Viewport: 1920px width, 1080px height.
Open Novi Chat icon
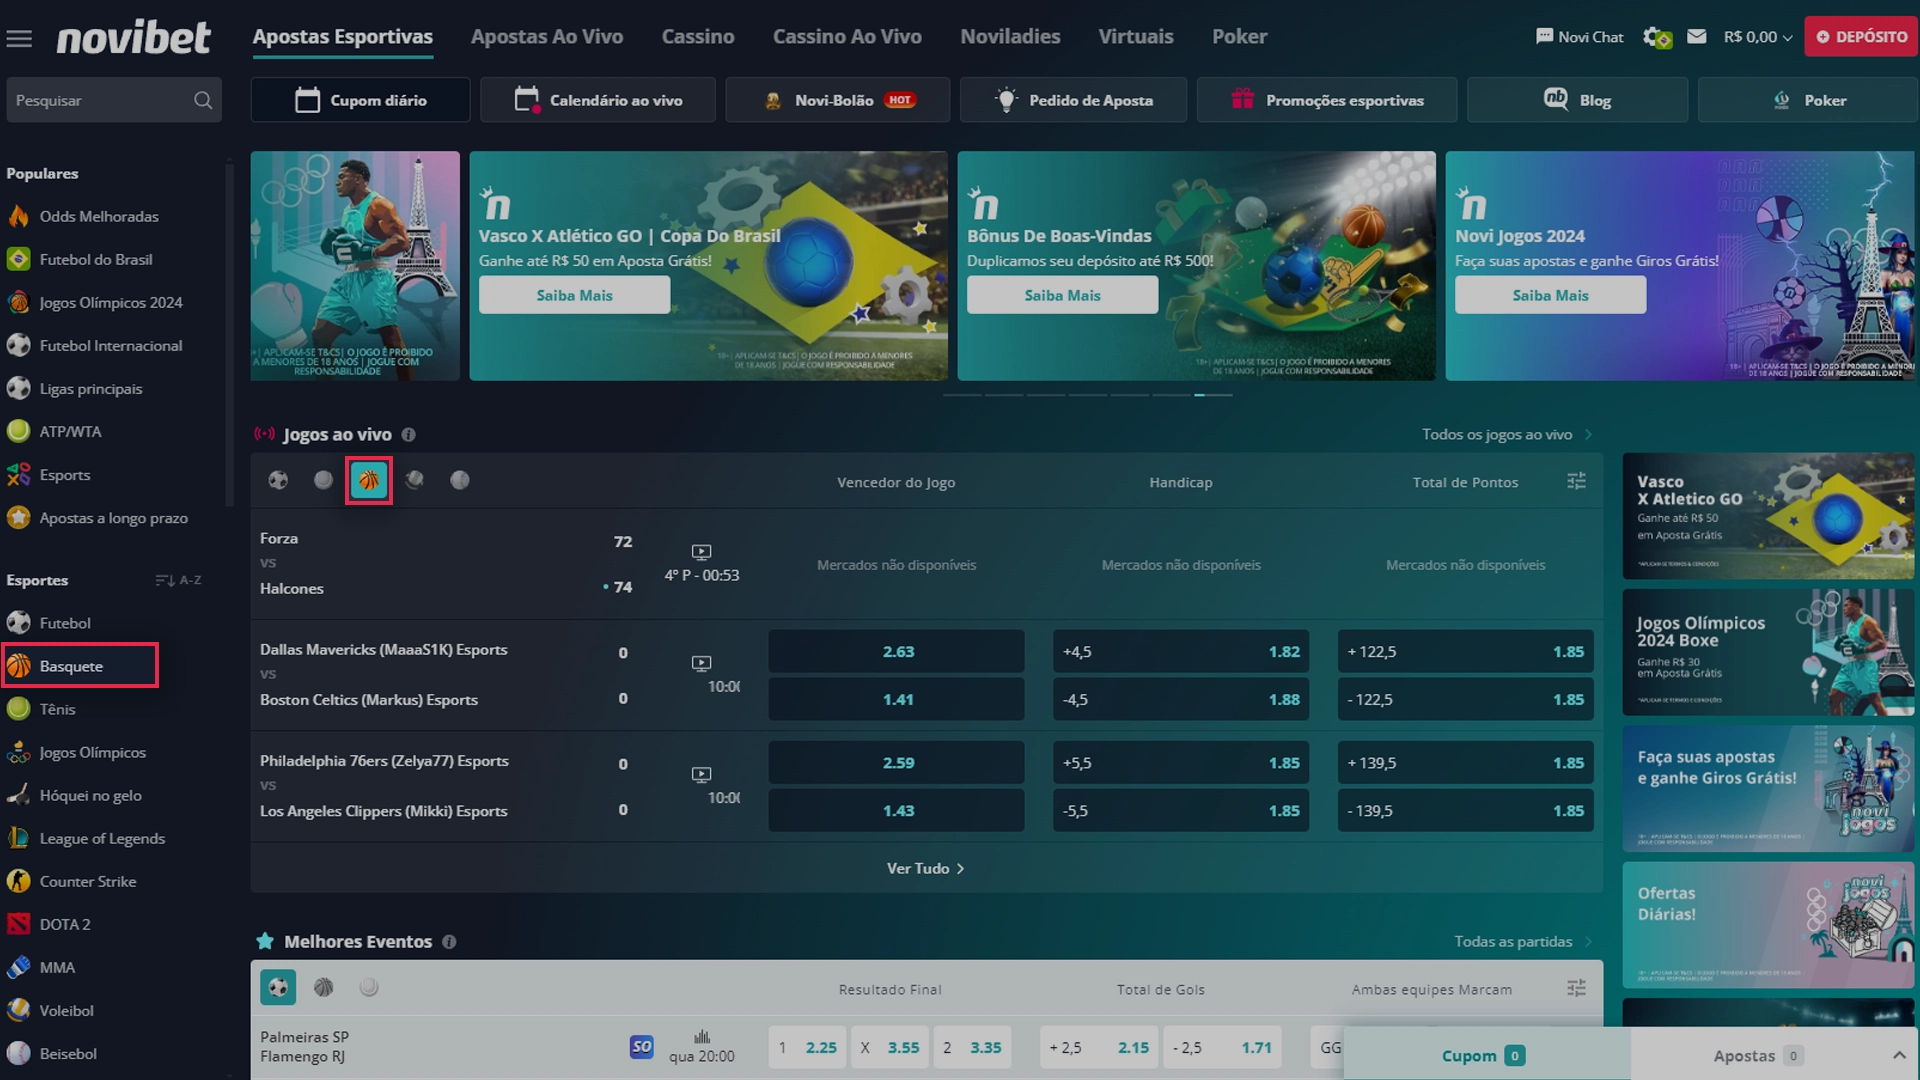pyautogui.click(x=1544, y=36)
